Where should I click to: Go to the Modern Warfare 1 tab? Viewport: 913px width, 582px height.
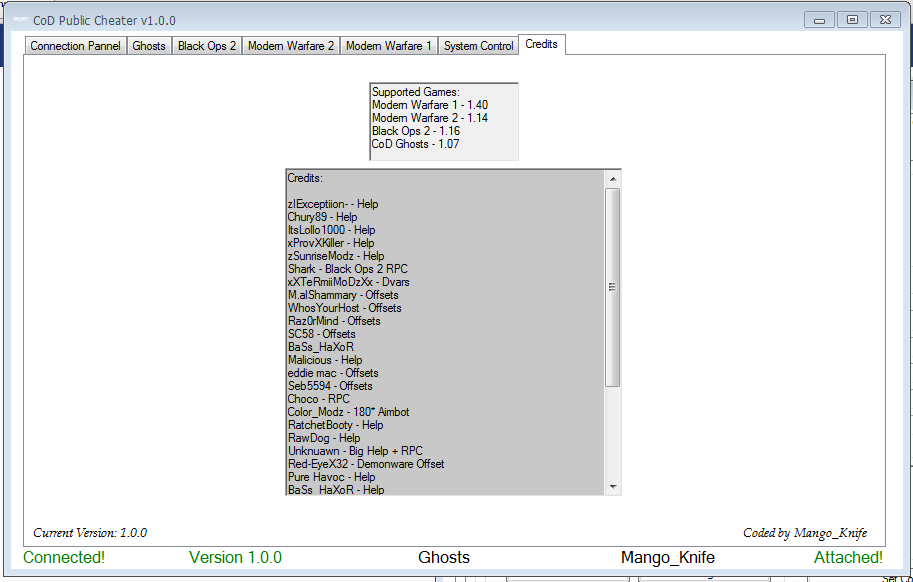tap(388, 46)
